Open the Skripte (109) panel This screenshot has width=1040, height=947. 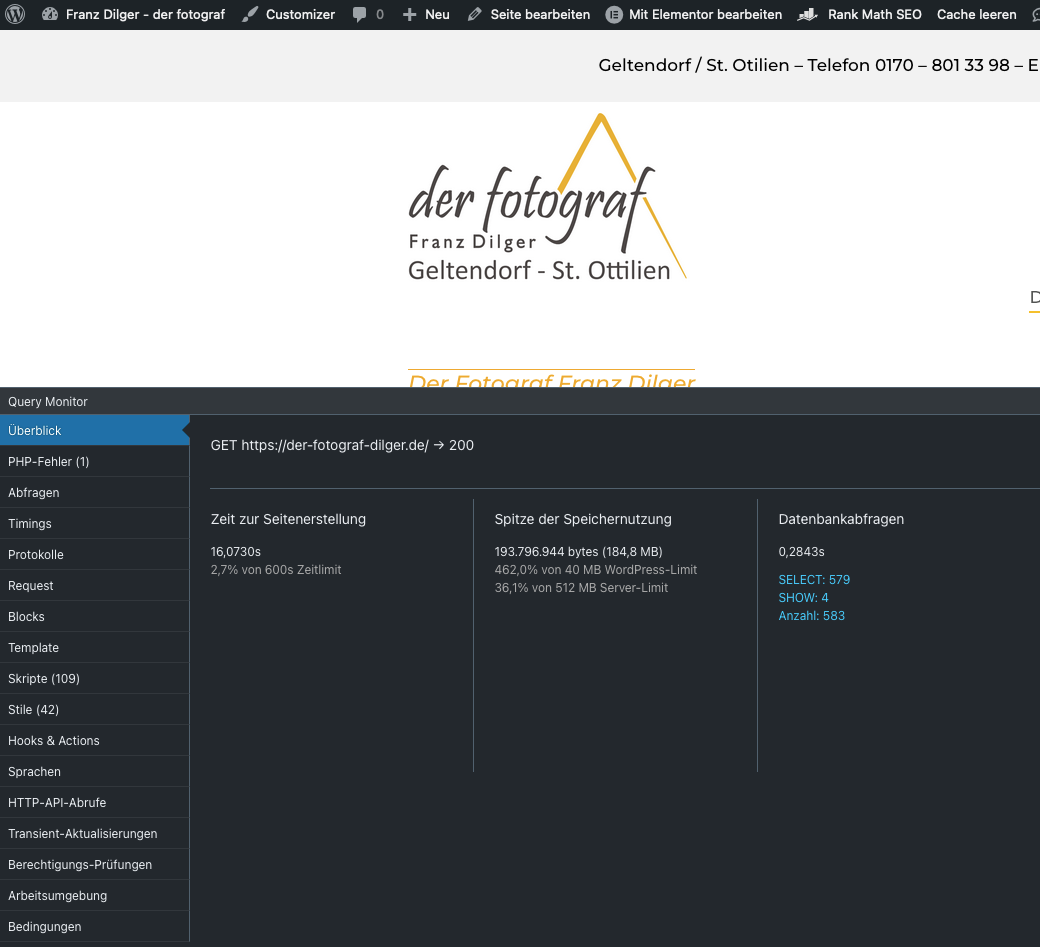[94, 678]
